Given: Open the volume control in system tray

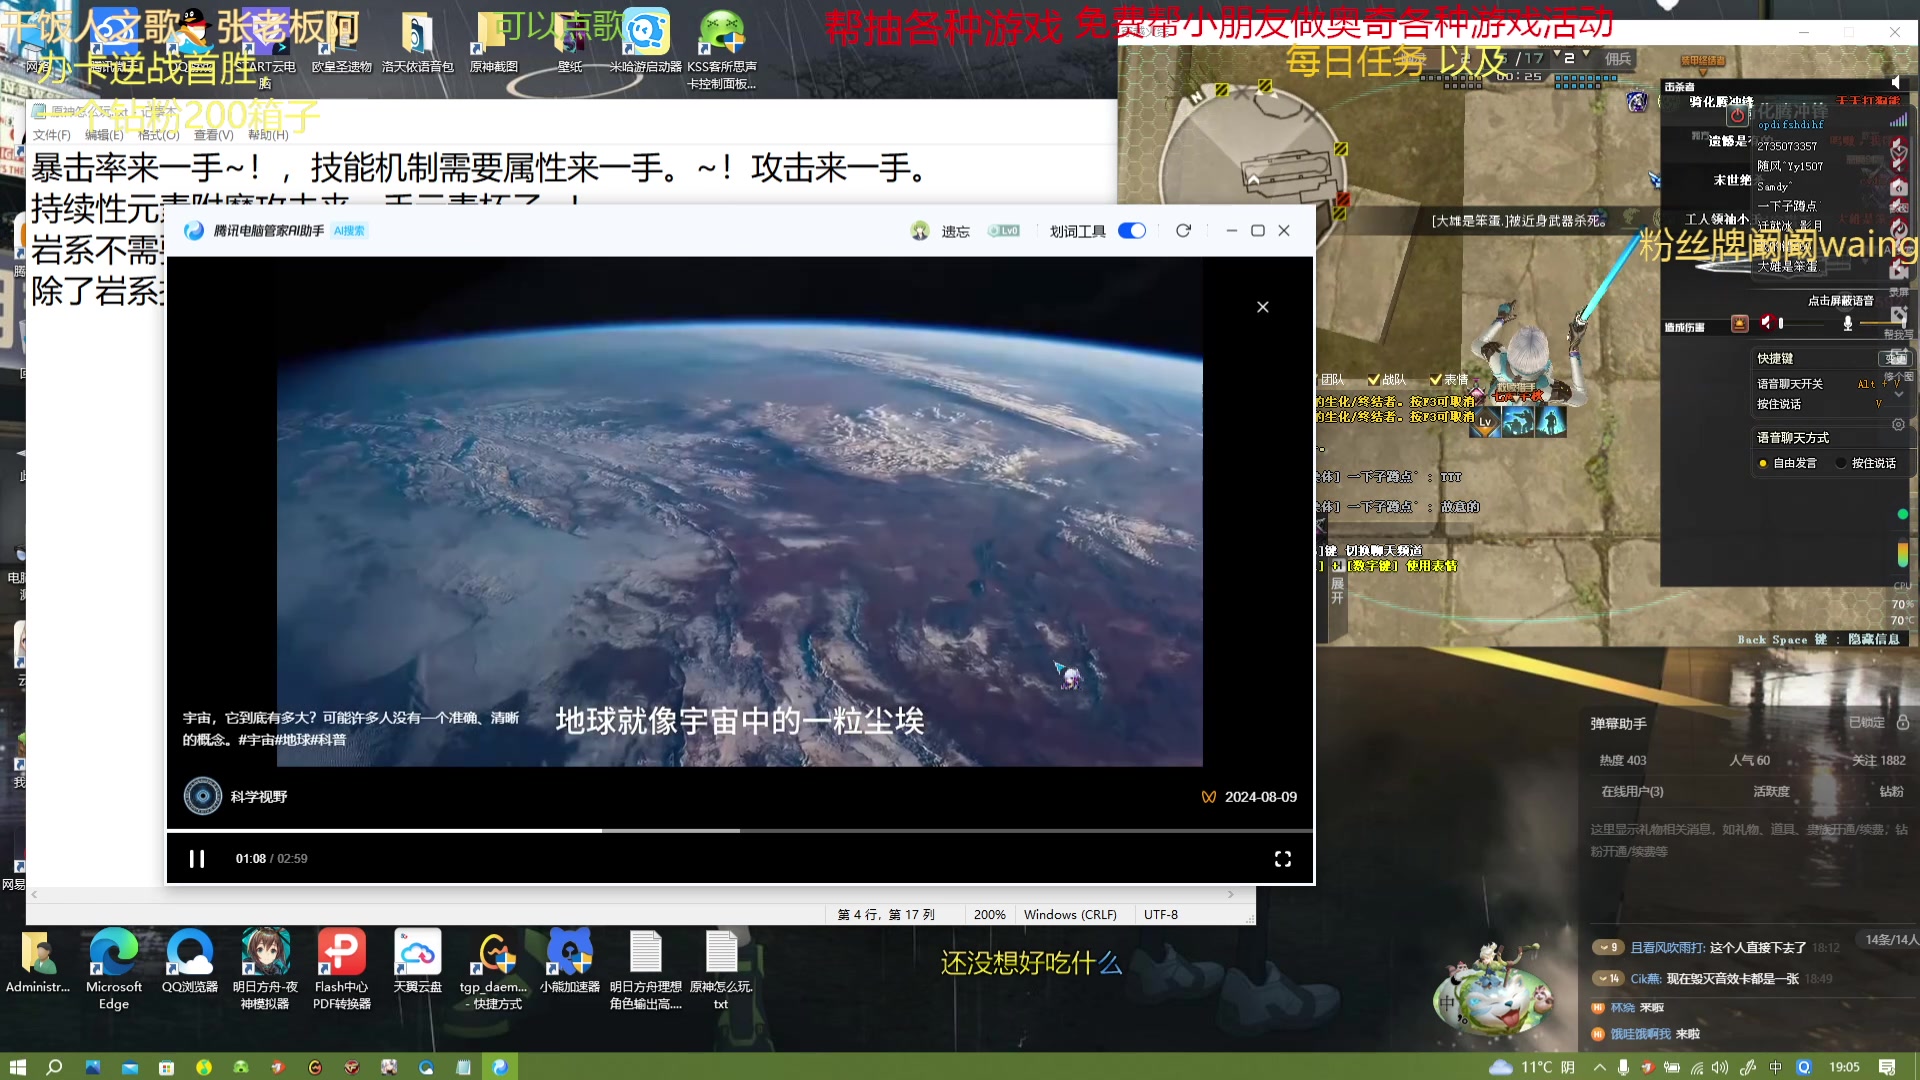Looking at the screenshot, I should 1720,1067.
